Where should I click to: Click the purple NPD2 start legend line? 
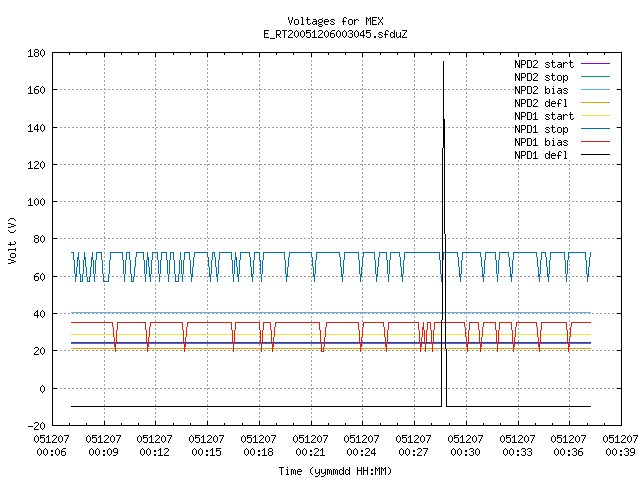point(596,64)
